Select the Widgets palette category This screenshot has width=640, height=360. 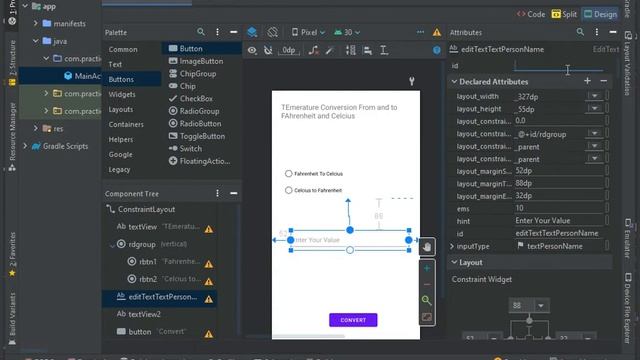(122, 94)
